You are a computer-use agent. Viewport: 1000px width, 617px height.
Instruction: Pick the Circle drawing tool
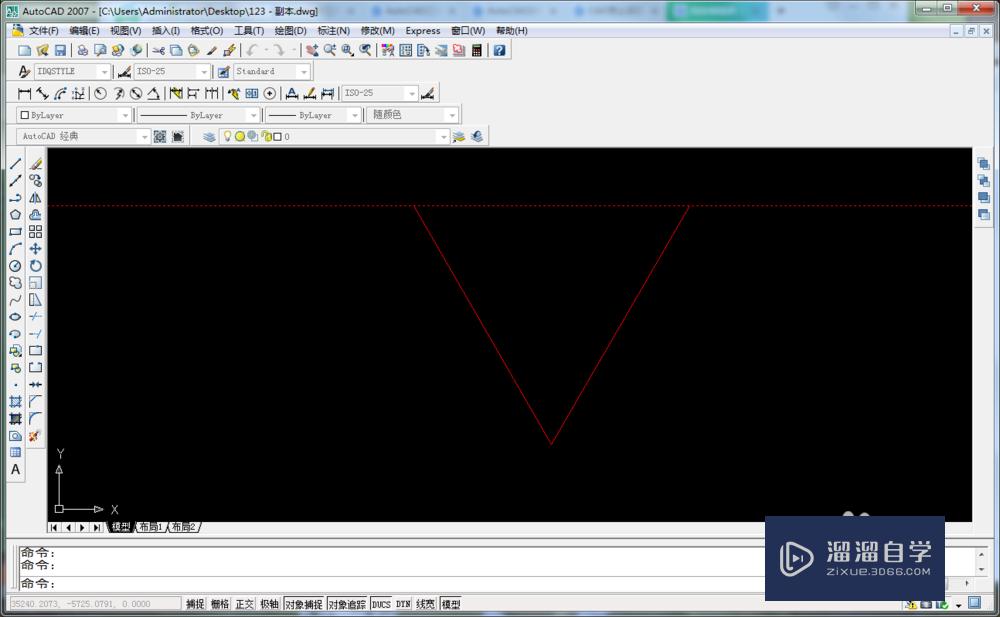[x=15, y=265]
